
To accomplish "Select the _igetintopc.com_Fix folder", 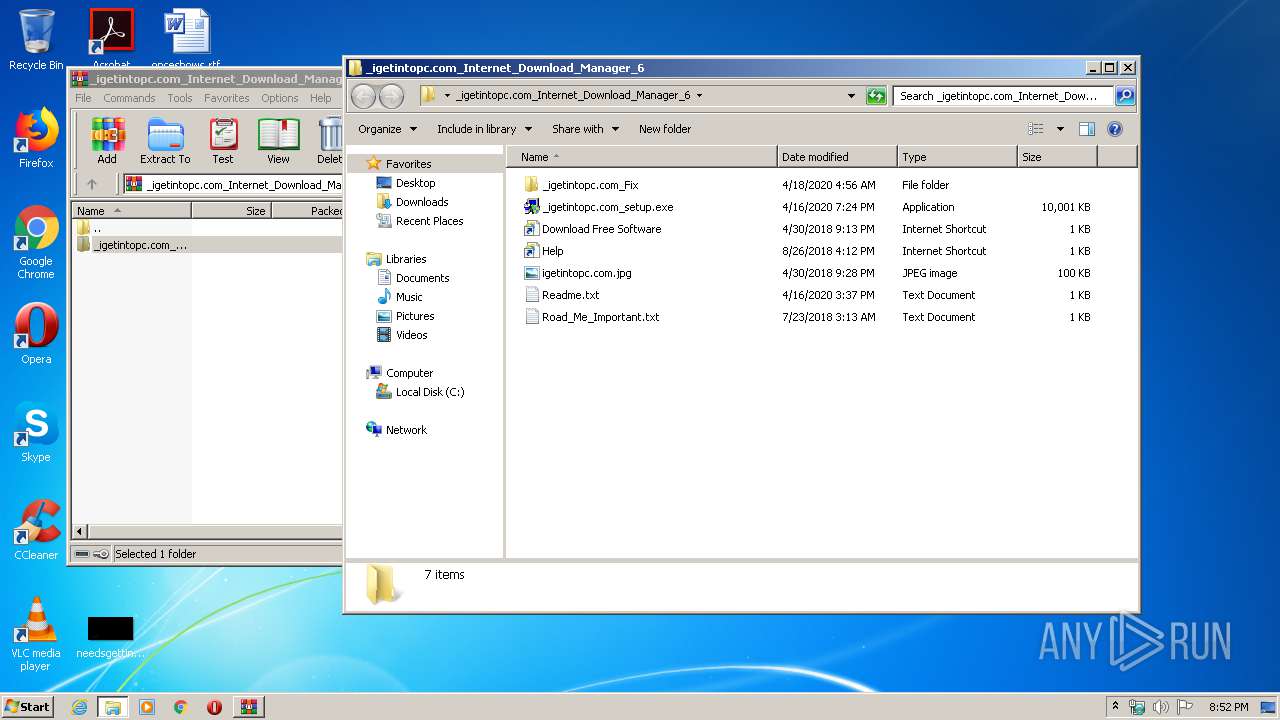I will pyautogui.click(x=581, y=185).
